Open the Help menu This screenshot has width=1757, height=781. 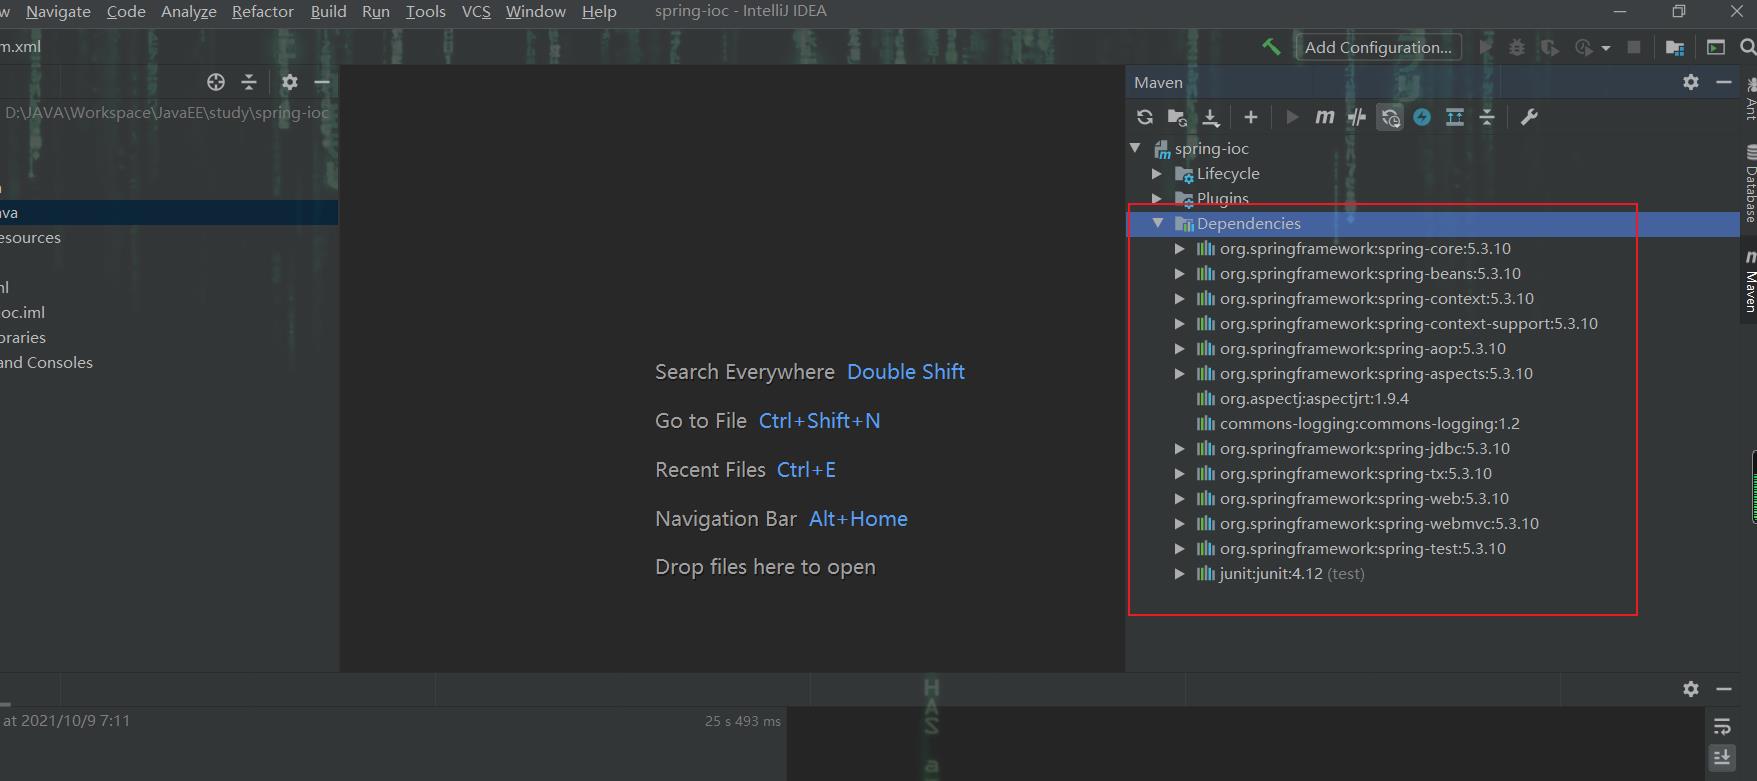click(x=599, y=11)
